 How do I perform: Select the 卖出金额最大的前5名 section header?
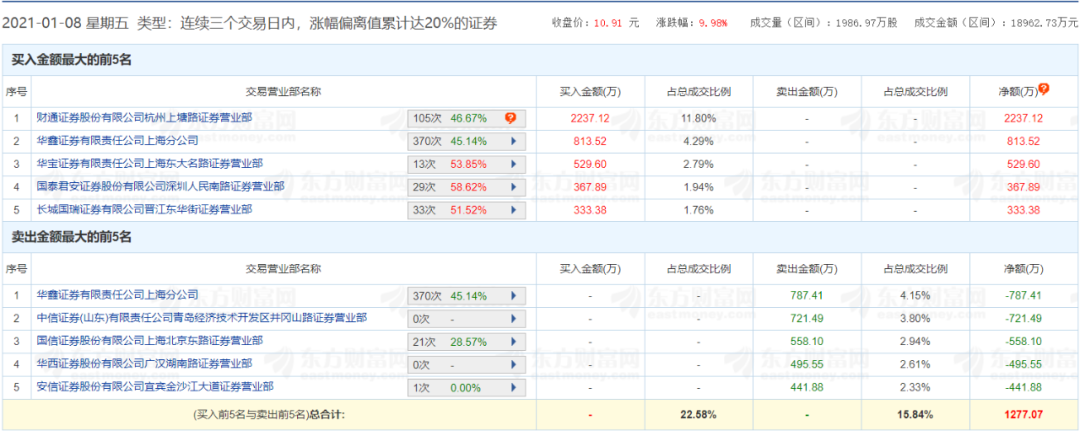tap(71, 238)
